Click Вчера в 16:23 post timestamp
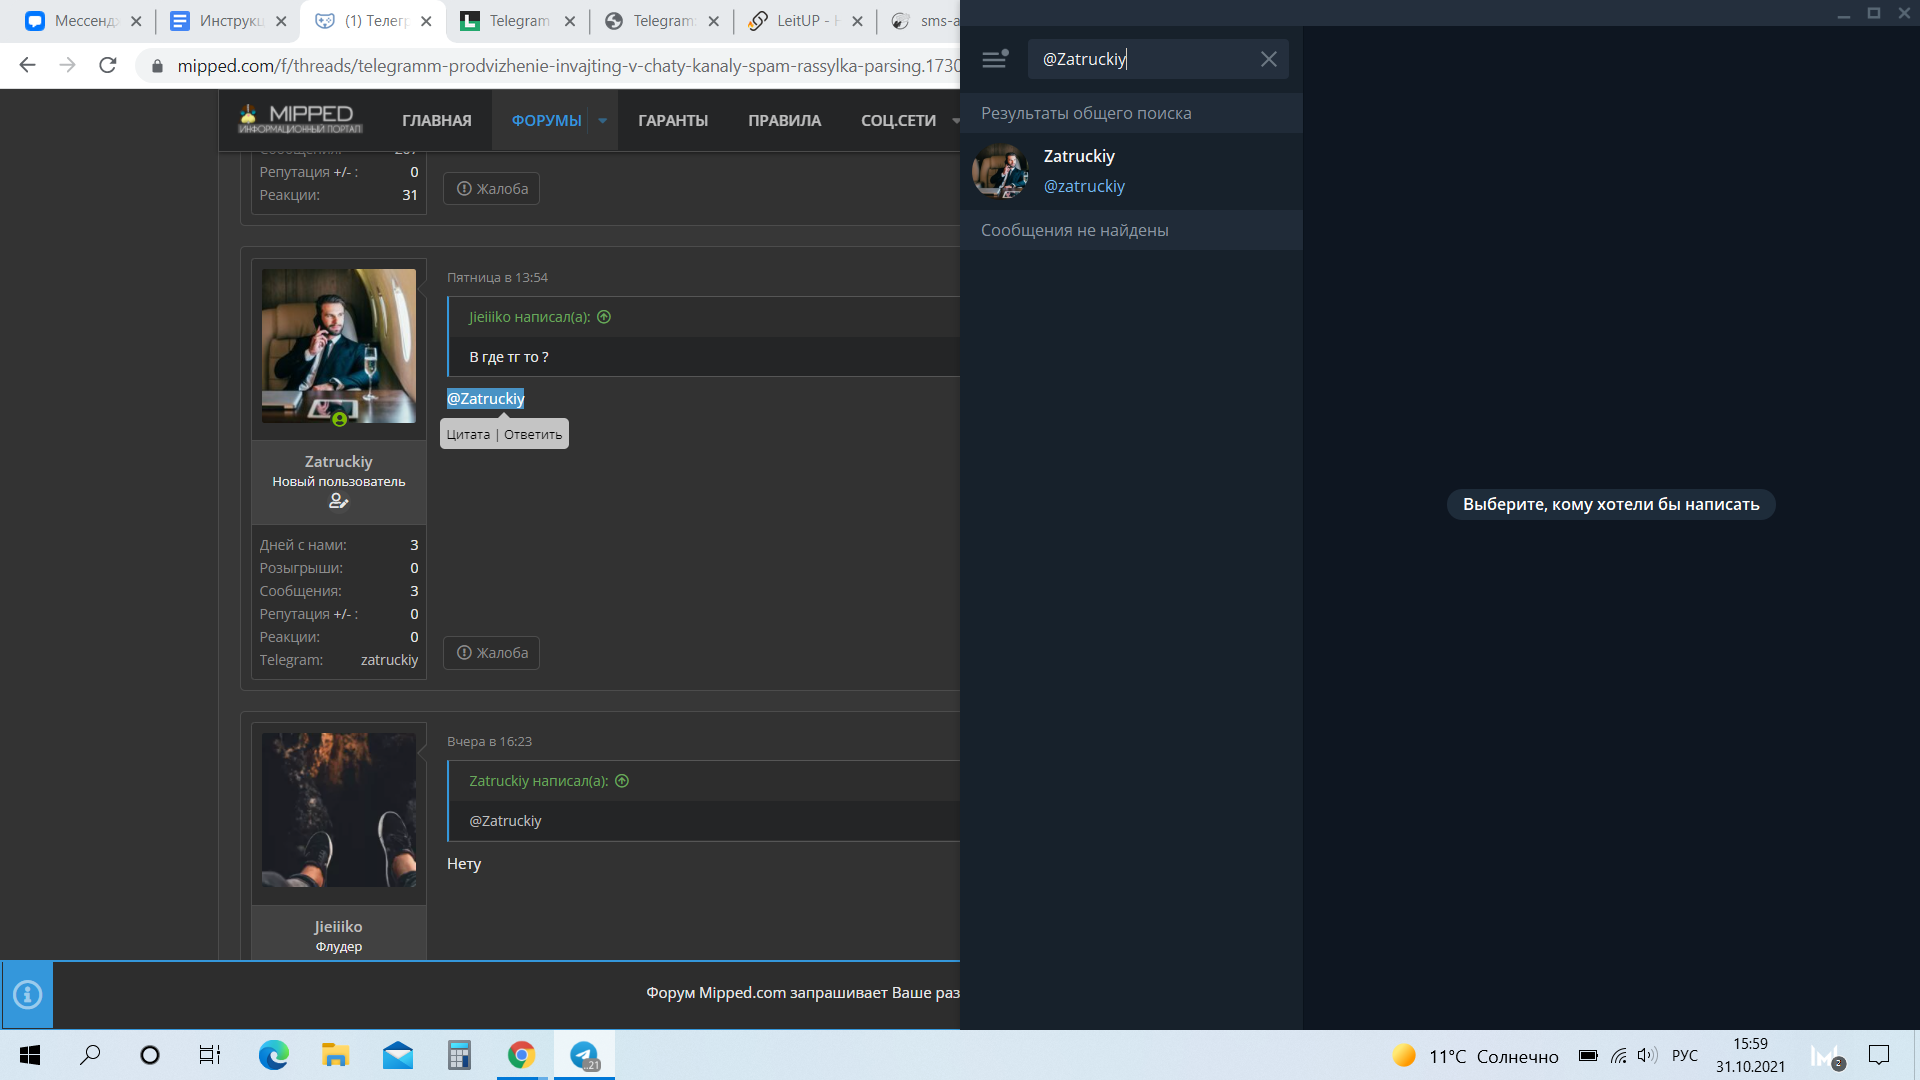The height and width of the screenshot is (1080, 1920). [x=489, y=742]
